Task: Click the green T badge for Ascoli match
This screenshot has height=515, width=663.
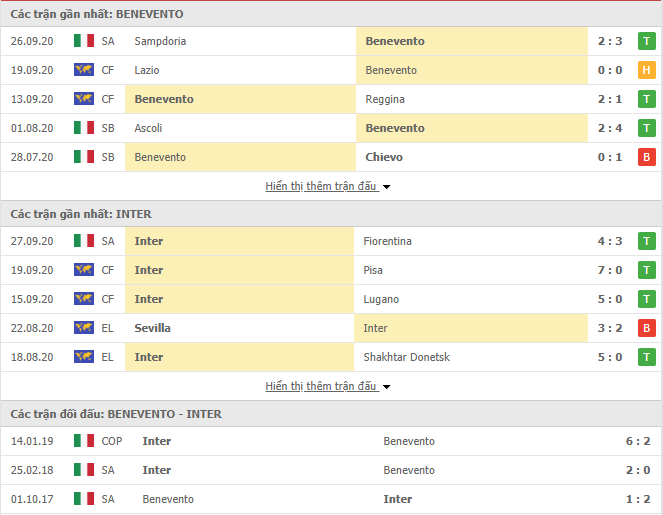Action: 647,128
